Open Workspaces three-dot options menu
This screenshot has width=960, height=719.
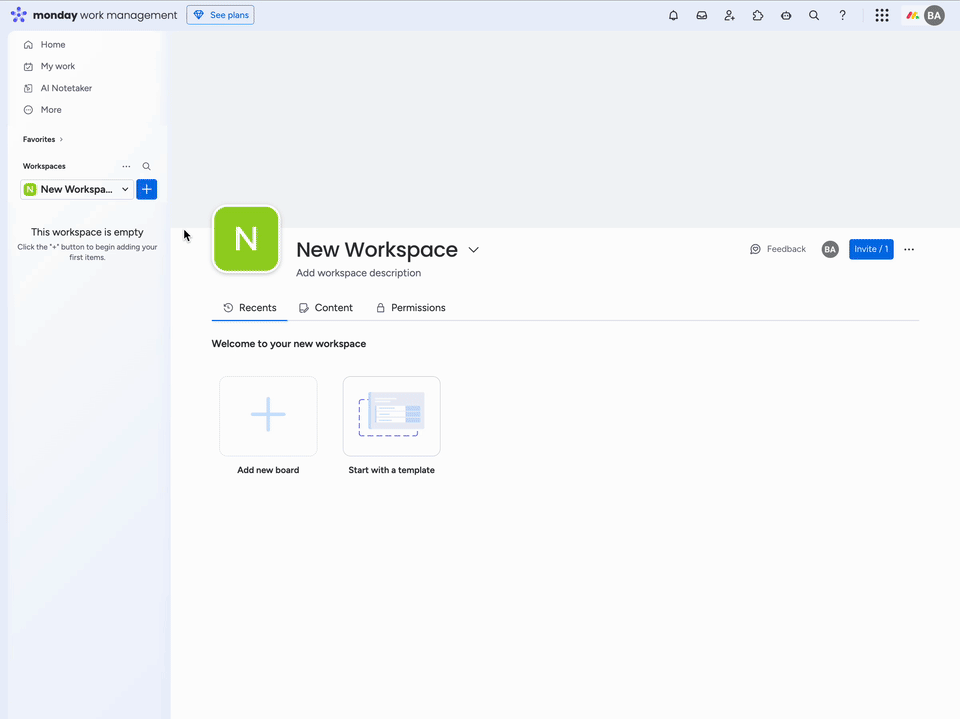(x=126, y=167)
